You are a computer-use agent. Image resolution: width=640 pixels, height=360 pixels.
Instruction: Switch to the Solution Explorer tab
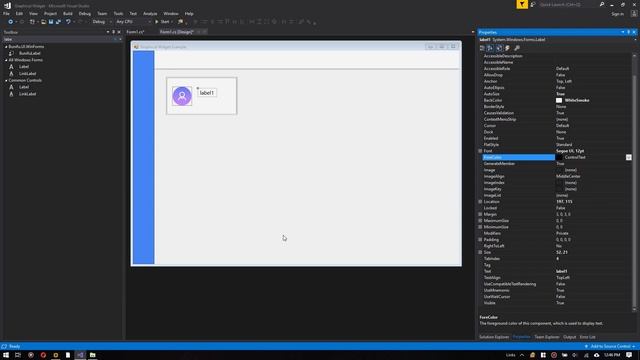(x=494, y=337)
